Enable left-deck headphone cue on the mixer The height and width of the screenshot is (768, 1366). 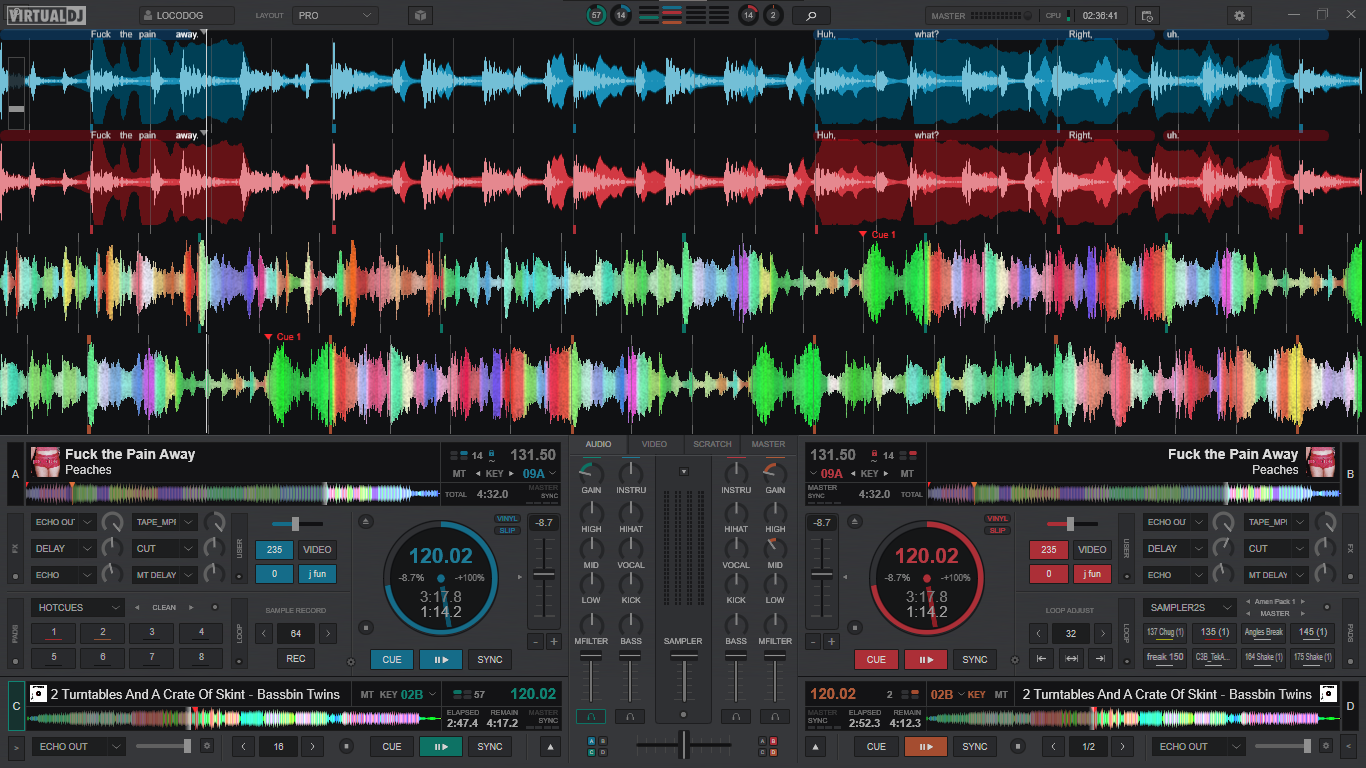(590, 716)
